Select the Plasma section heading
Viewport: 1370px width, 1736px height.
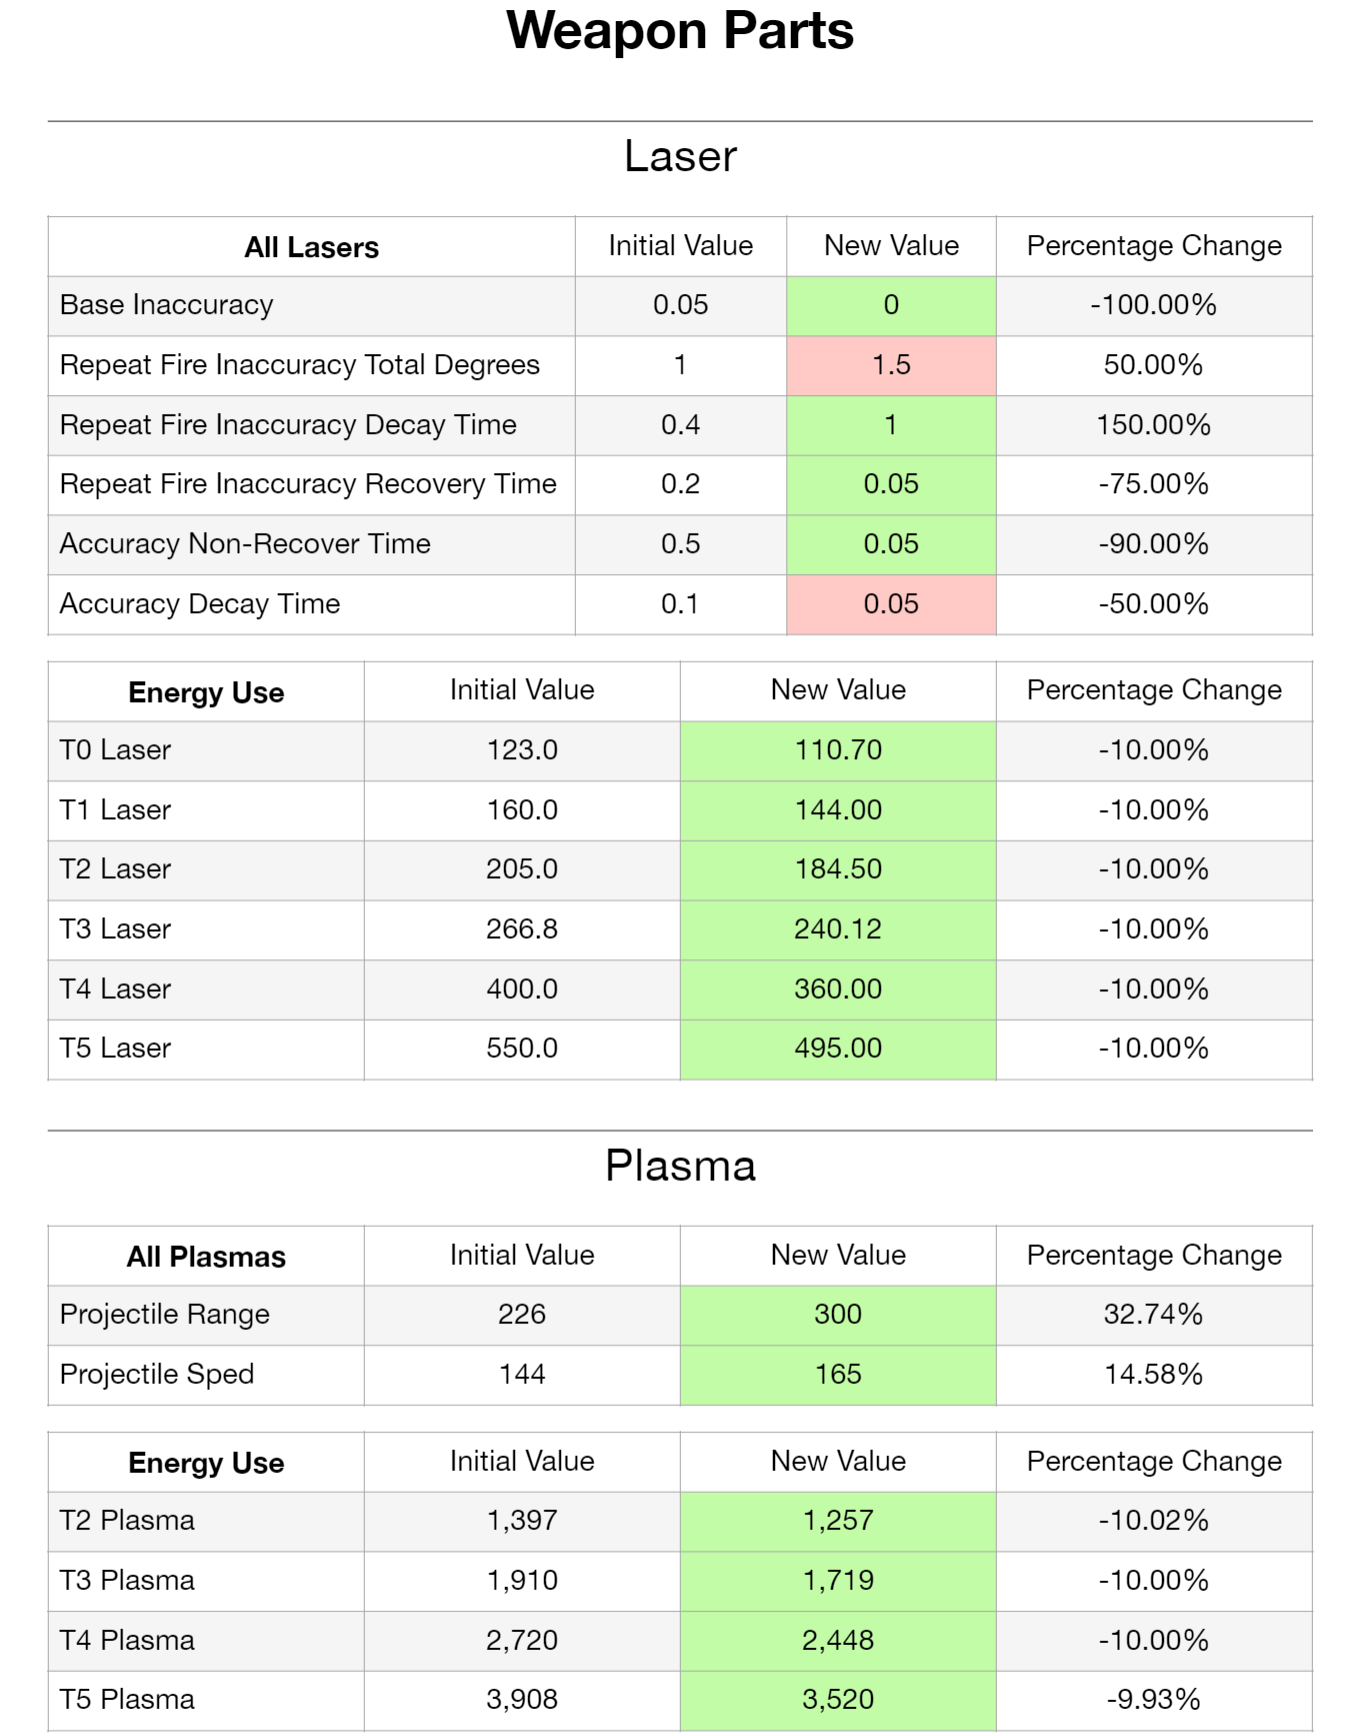pos(680,1166)
